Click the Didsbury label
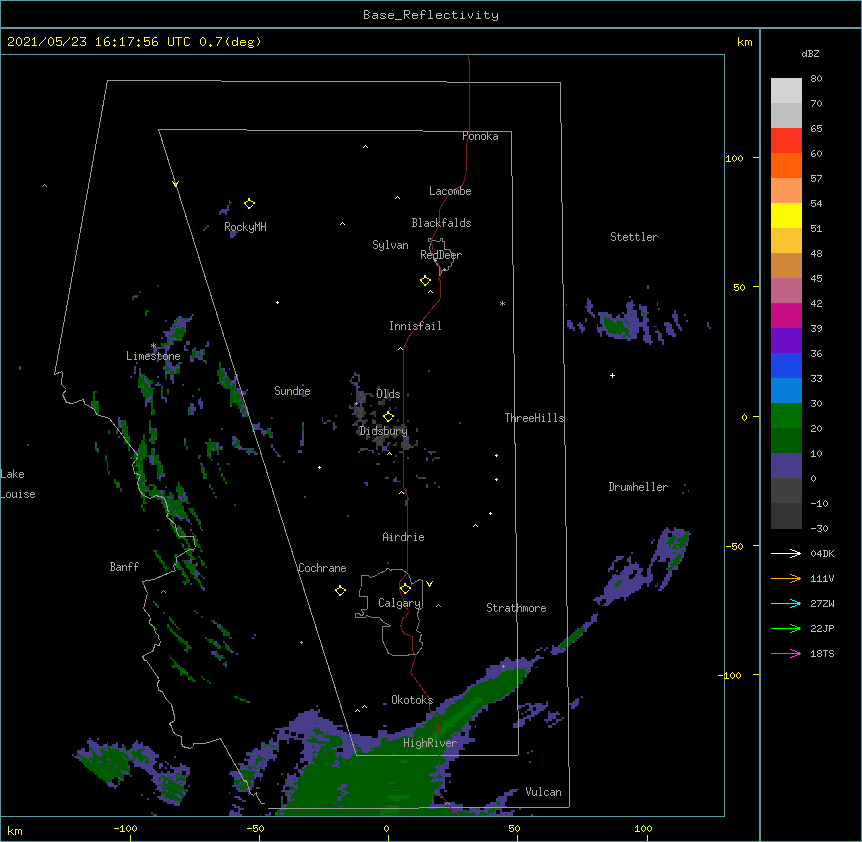862x842 pixels. 383,431
